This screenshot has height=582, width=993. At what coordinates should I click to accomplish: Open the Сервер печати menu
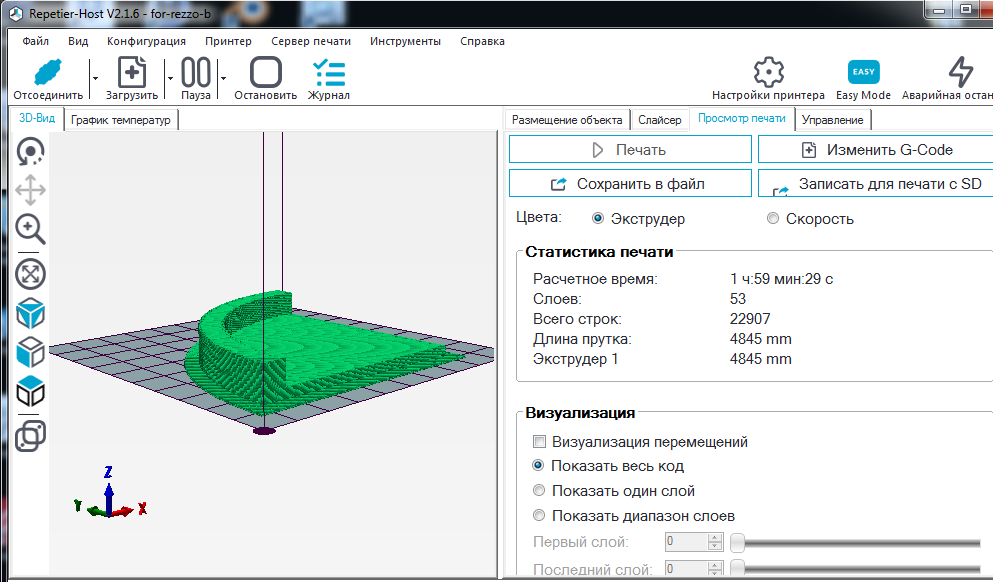click(311, 41)
